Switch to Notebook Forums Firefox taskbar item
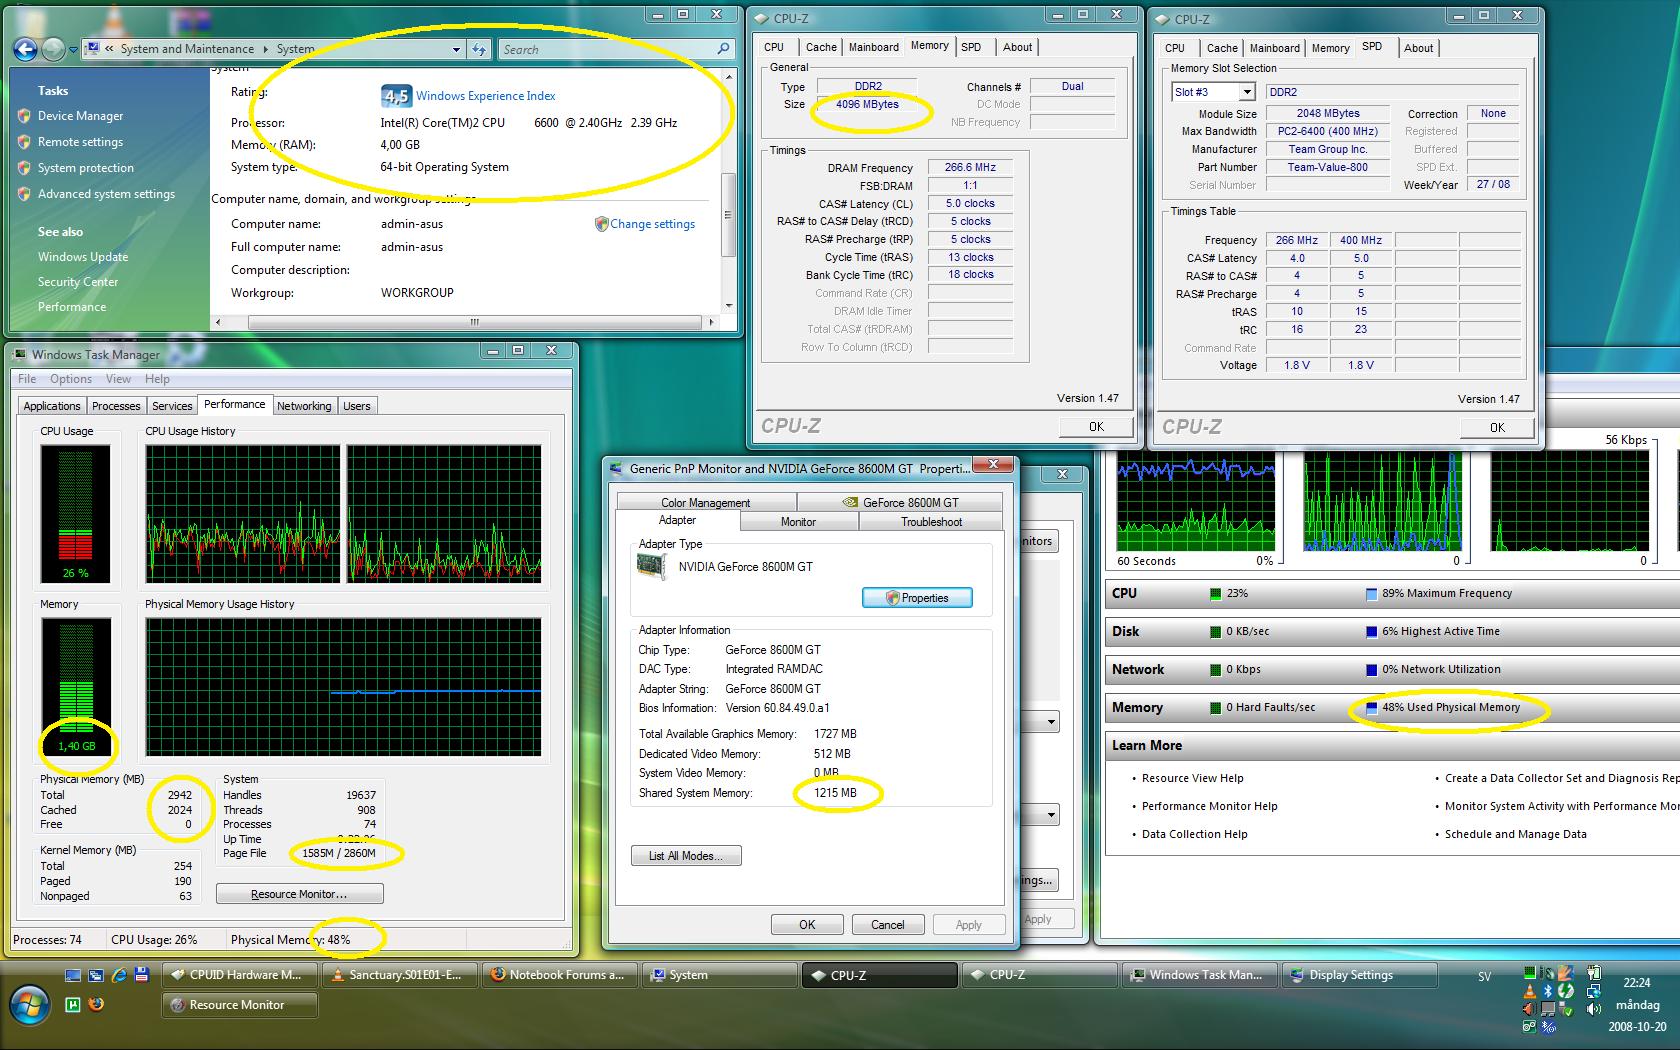1680x1050 pixels. (x=559, y=975)
